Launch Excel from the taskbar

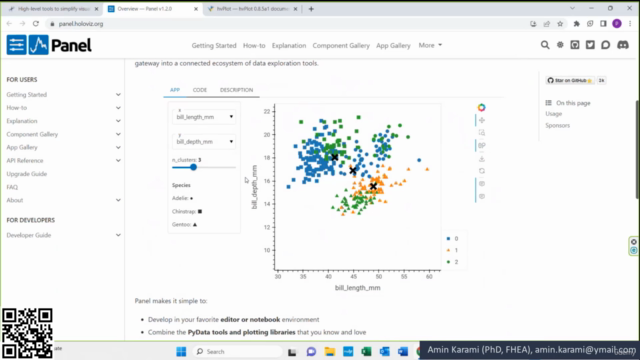pyautogui.click(x=367, y=351)
